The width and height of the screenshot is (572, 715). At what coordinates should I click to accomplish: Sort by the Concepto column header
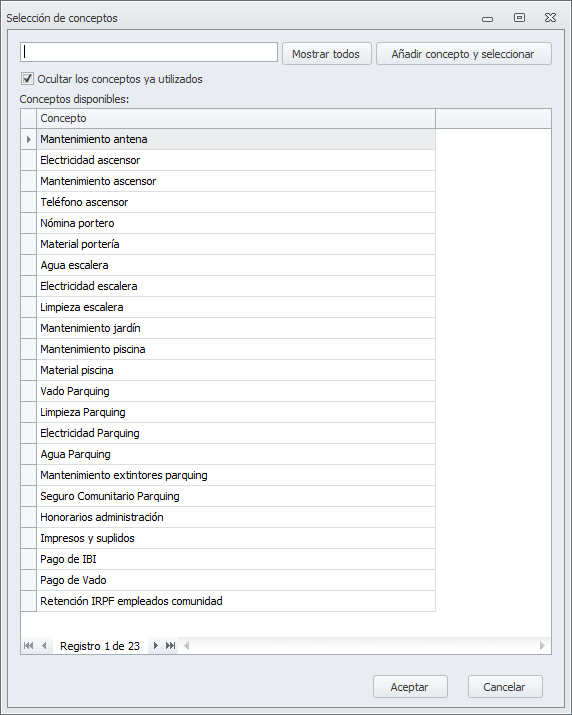(236, 119)
